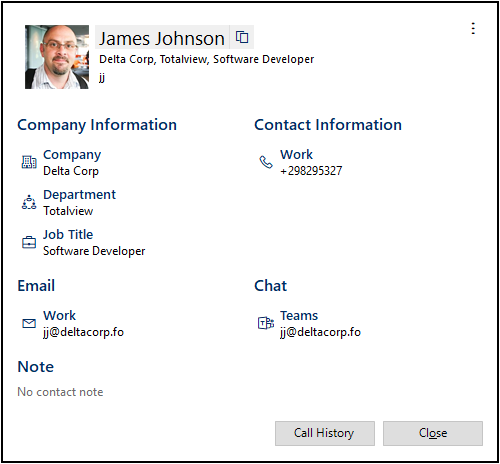Click the Job Title field label
Viewport: 500px width, 464px height.
tap(68, 235)
